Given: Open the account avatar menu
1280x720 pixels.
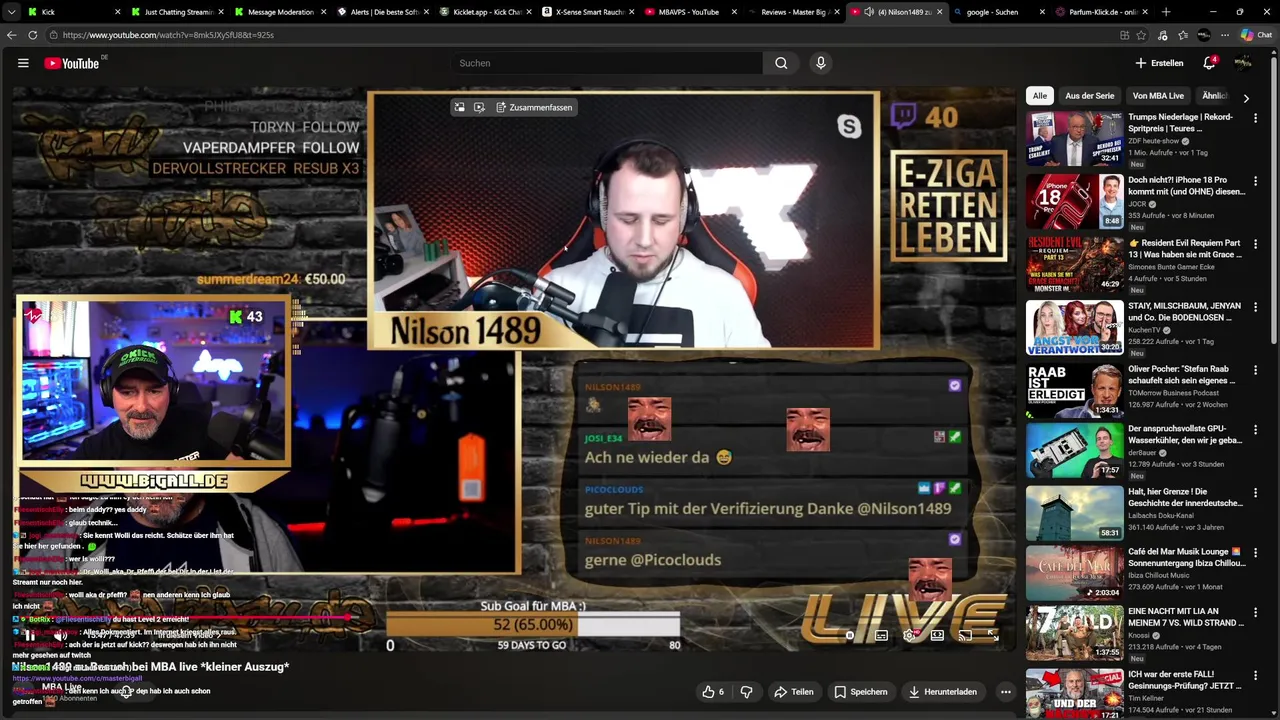Looking at the screenshot, I should tap(1243, 63).
